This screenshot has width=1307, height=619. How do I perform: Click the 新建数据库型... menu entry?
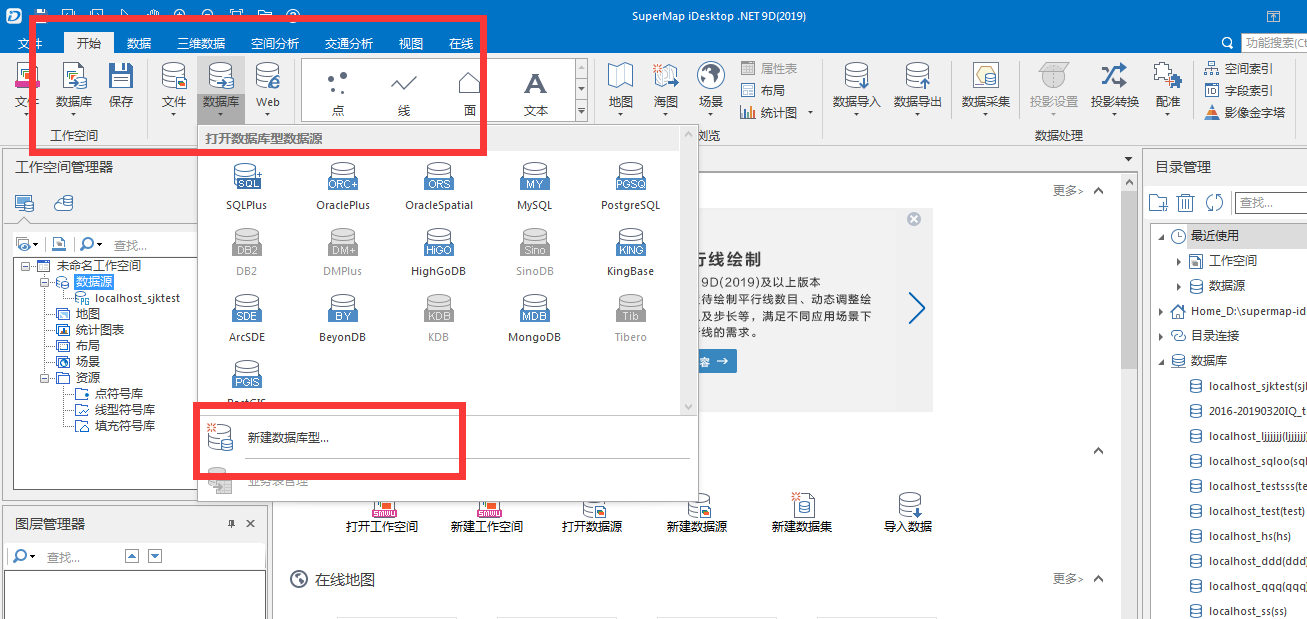(x=445, y=437)
